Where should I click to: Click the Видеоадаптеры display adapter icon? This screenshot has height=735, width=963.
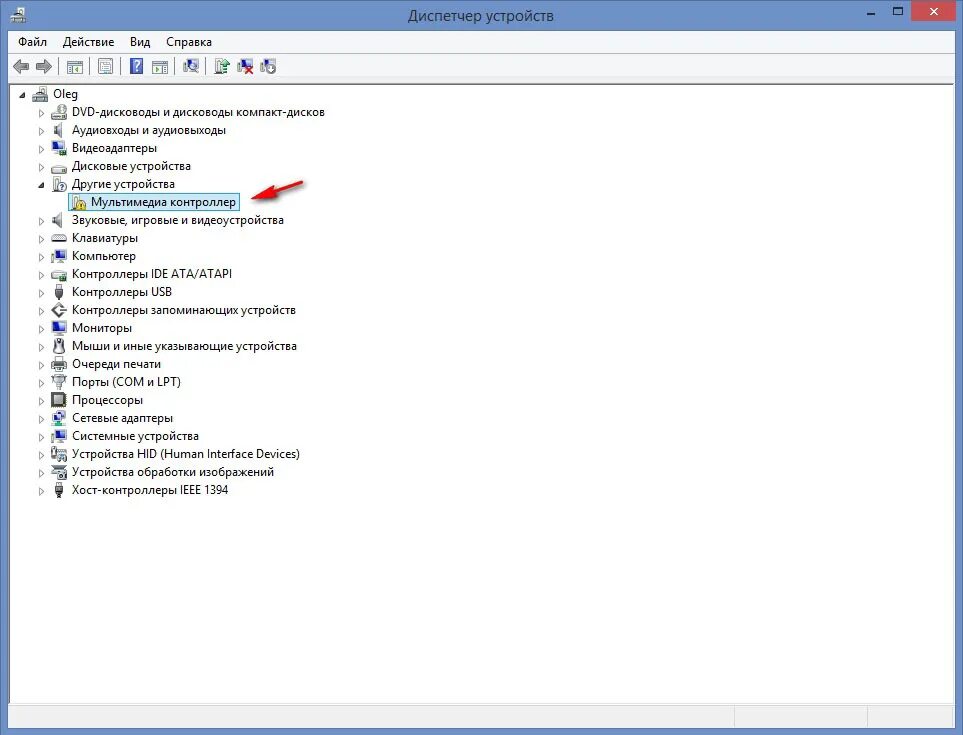[x=59, y=148]
